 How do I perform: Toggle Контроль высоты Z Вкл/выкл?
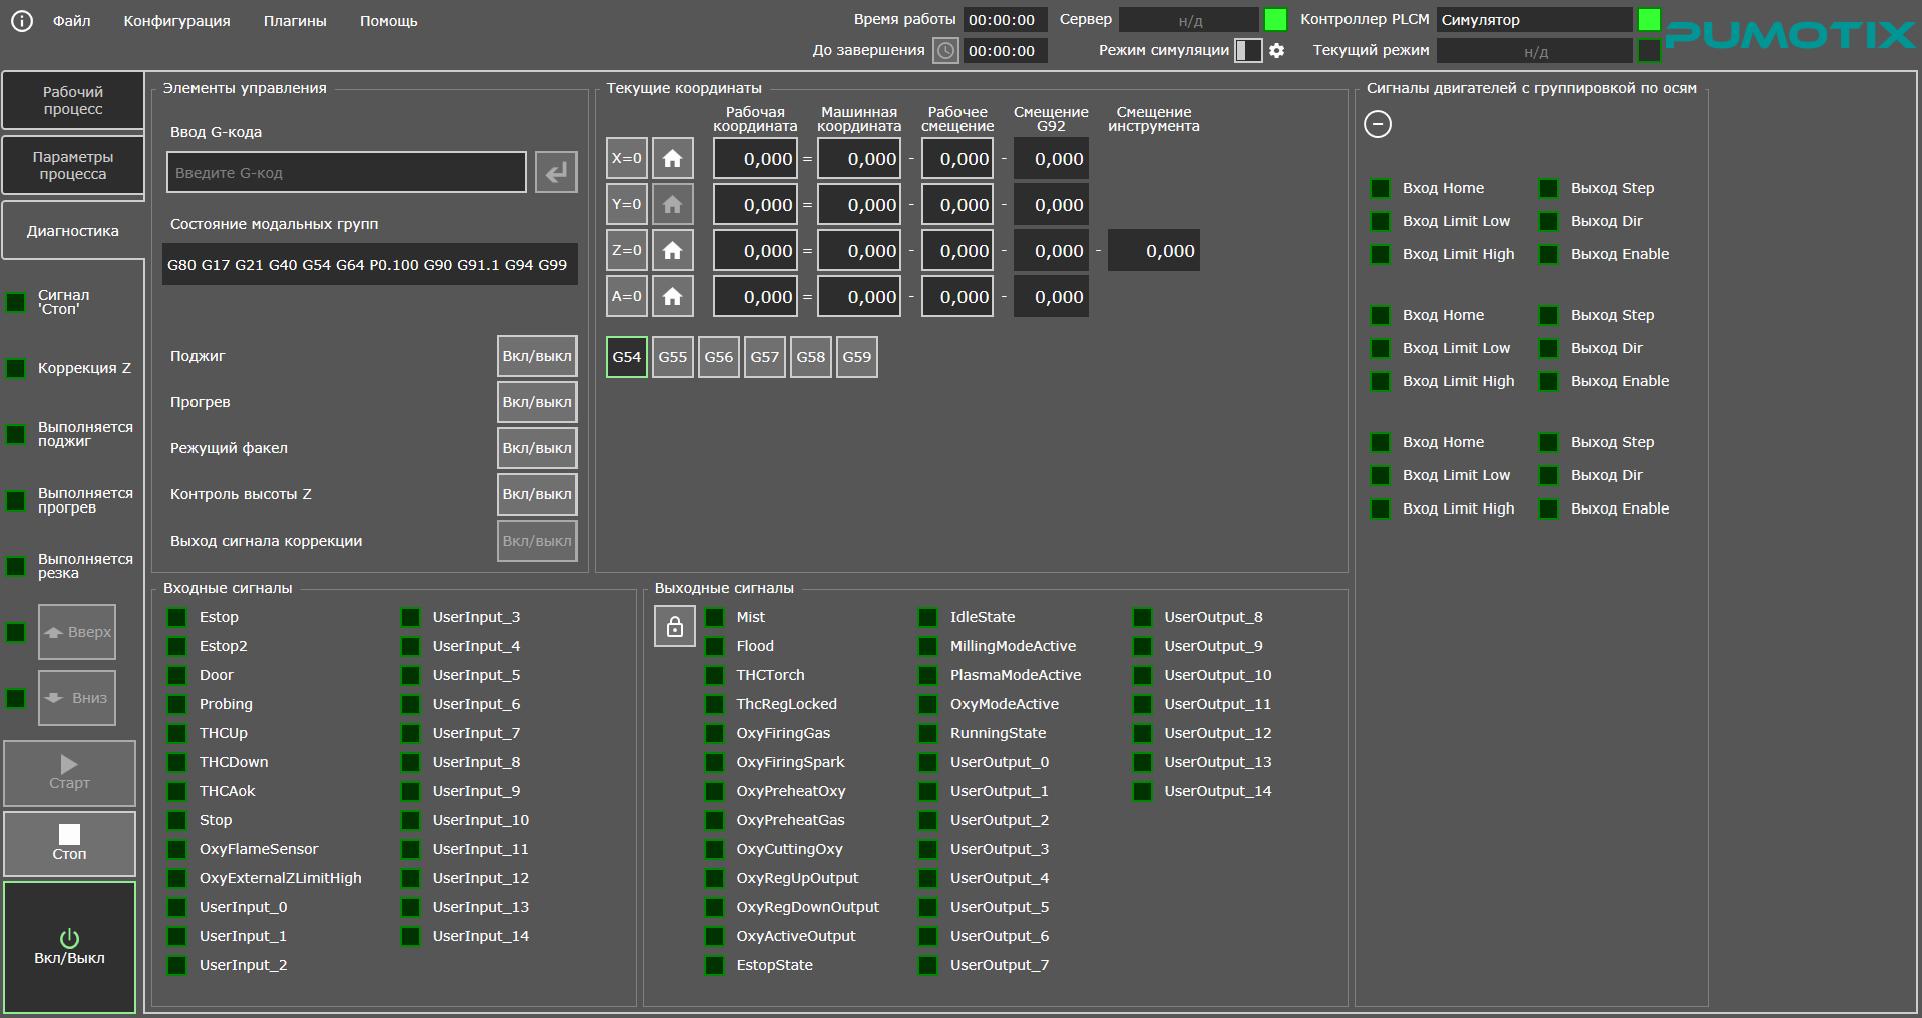[x=537, y=494]
